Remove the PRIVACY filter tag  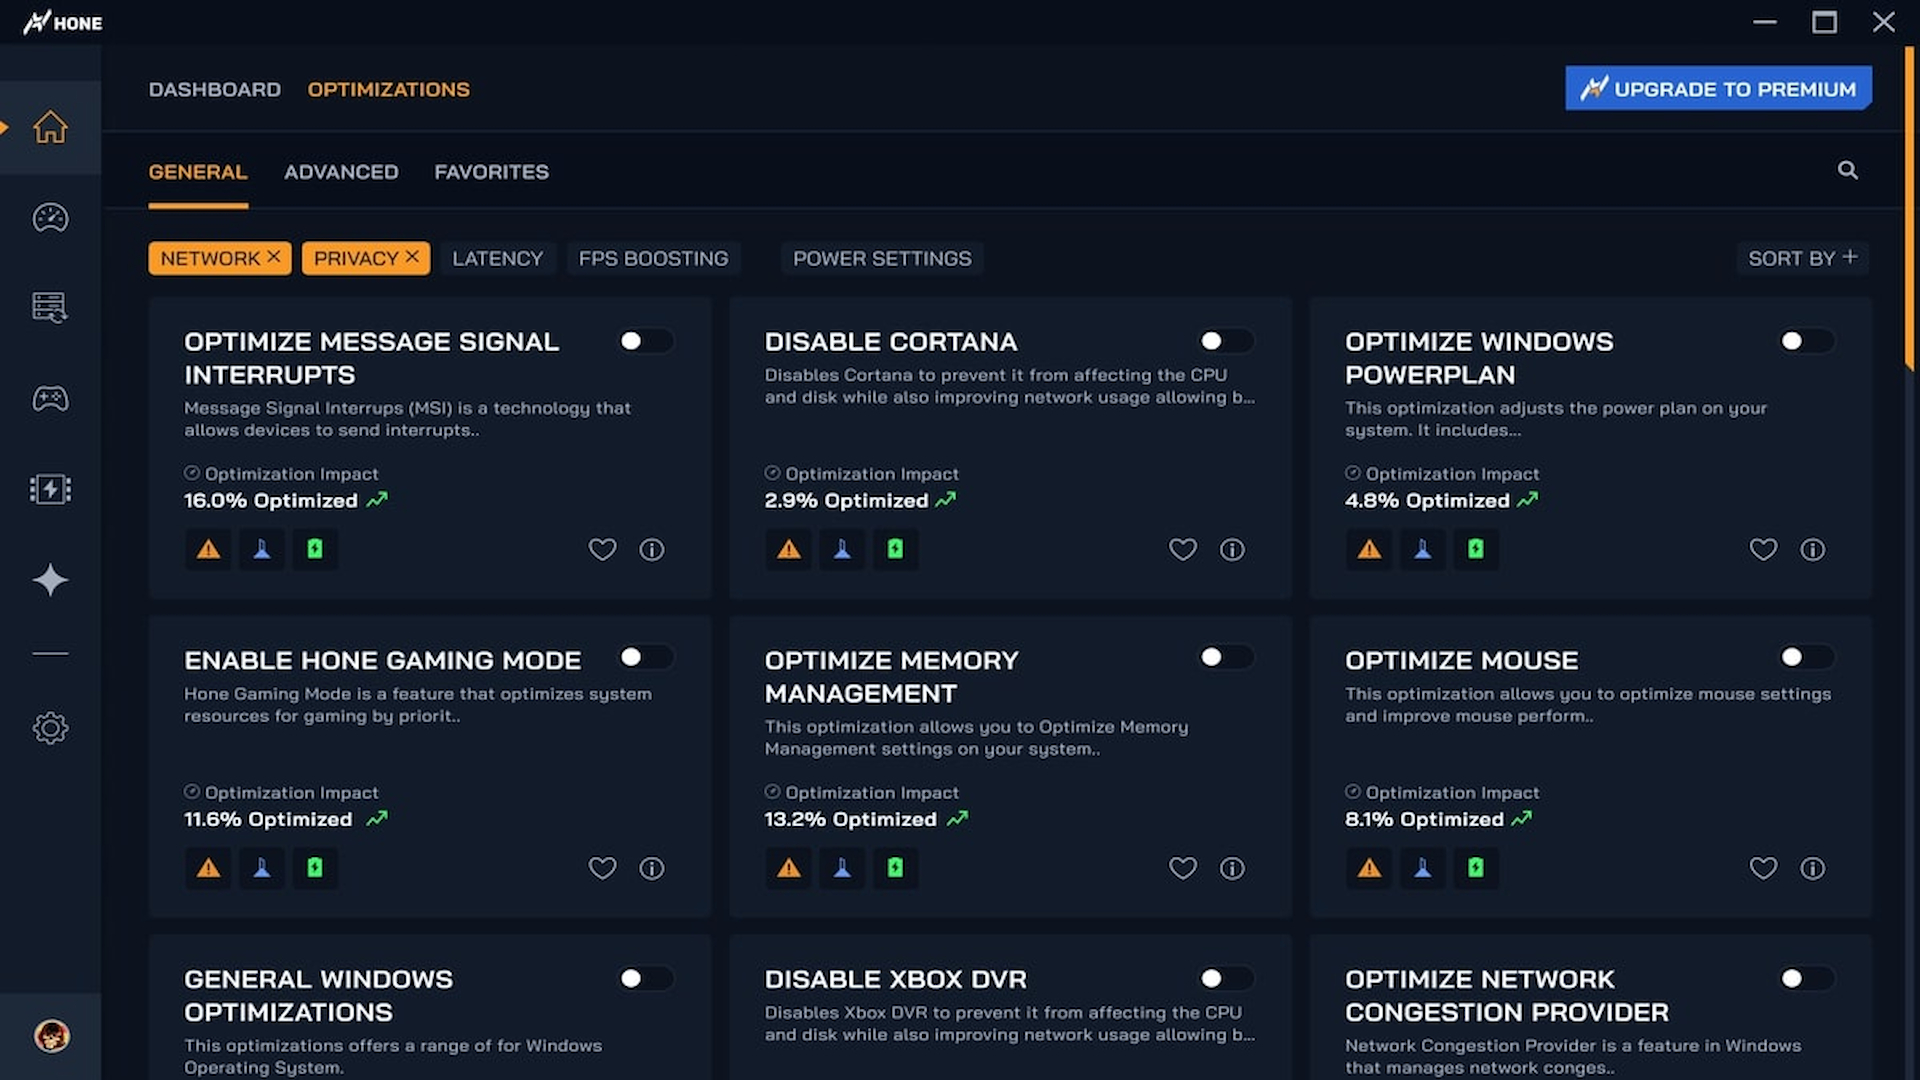tap(410, 257)
